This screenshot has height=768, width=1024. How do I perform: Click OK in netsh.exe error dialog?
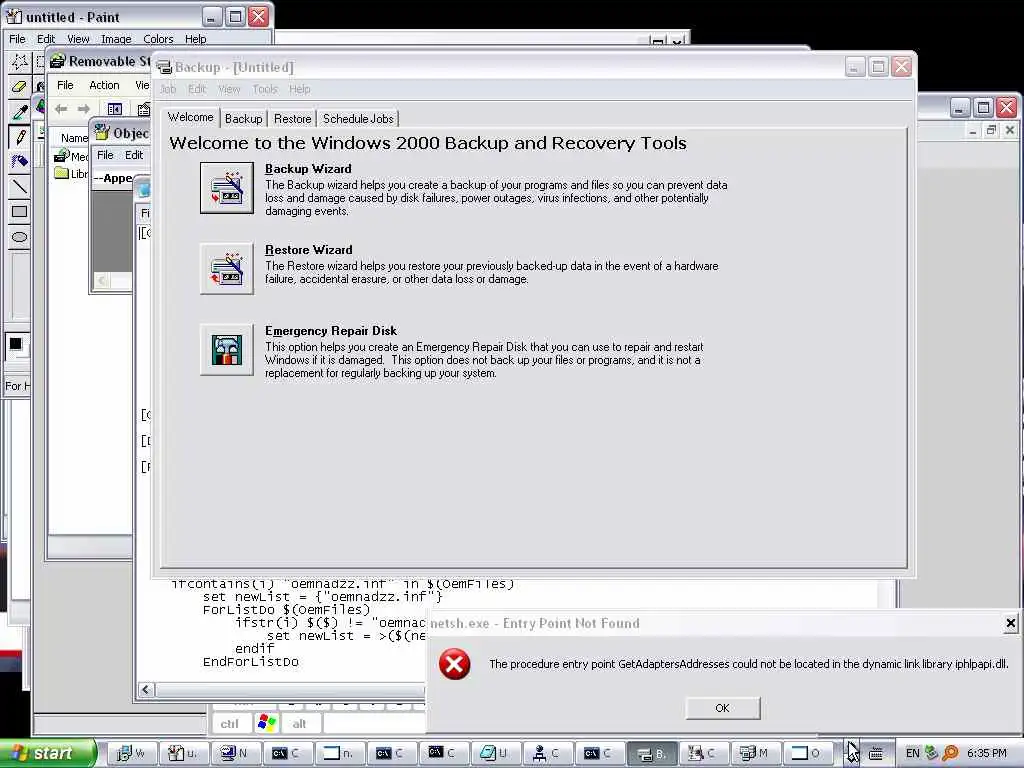click(722, 708)
